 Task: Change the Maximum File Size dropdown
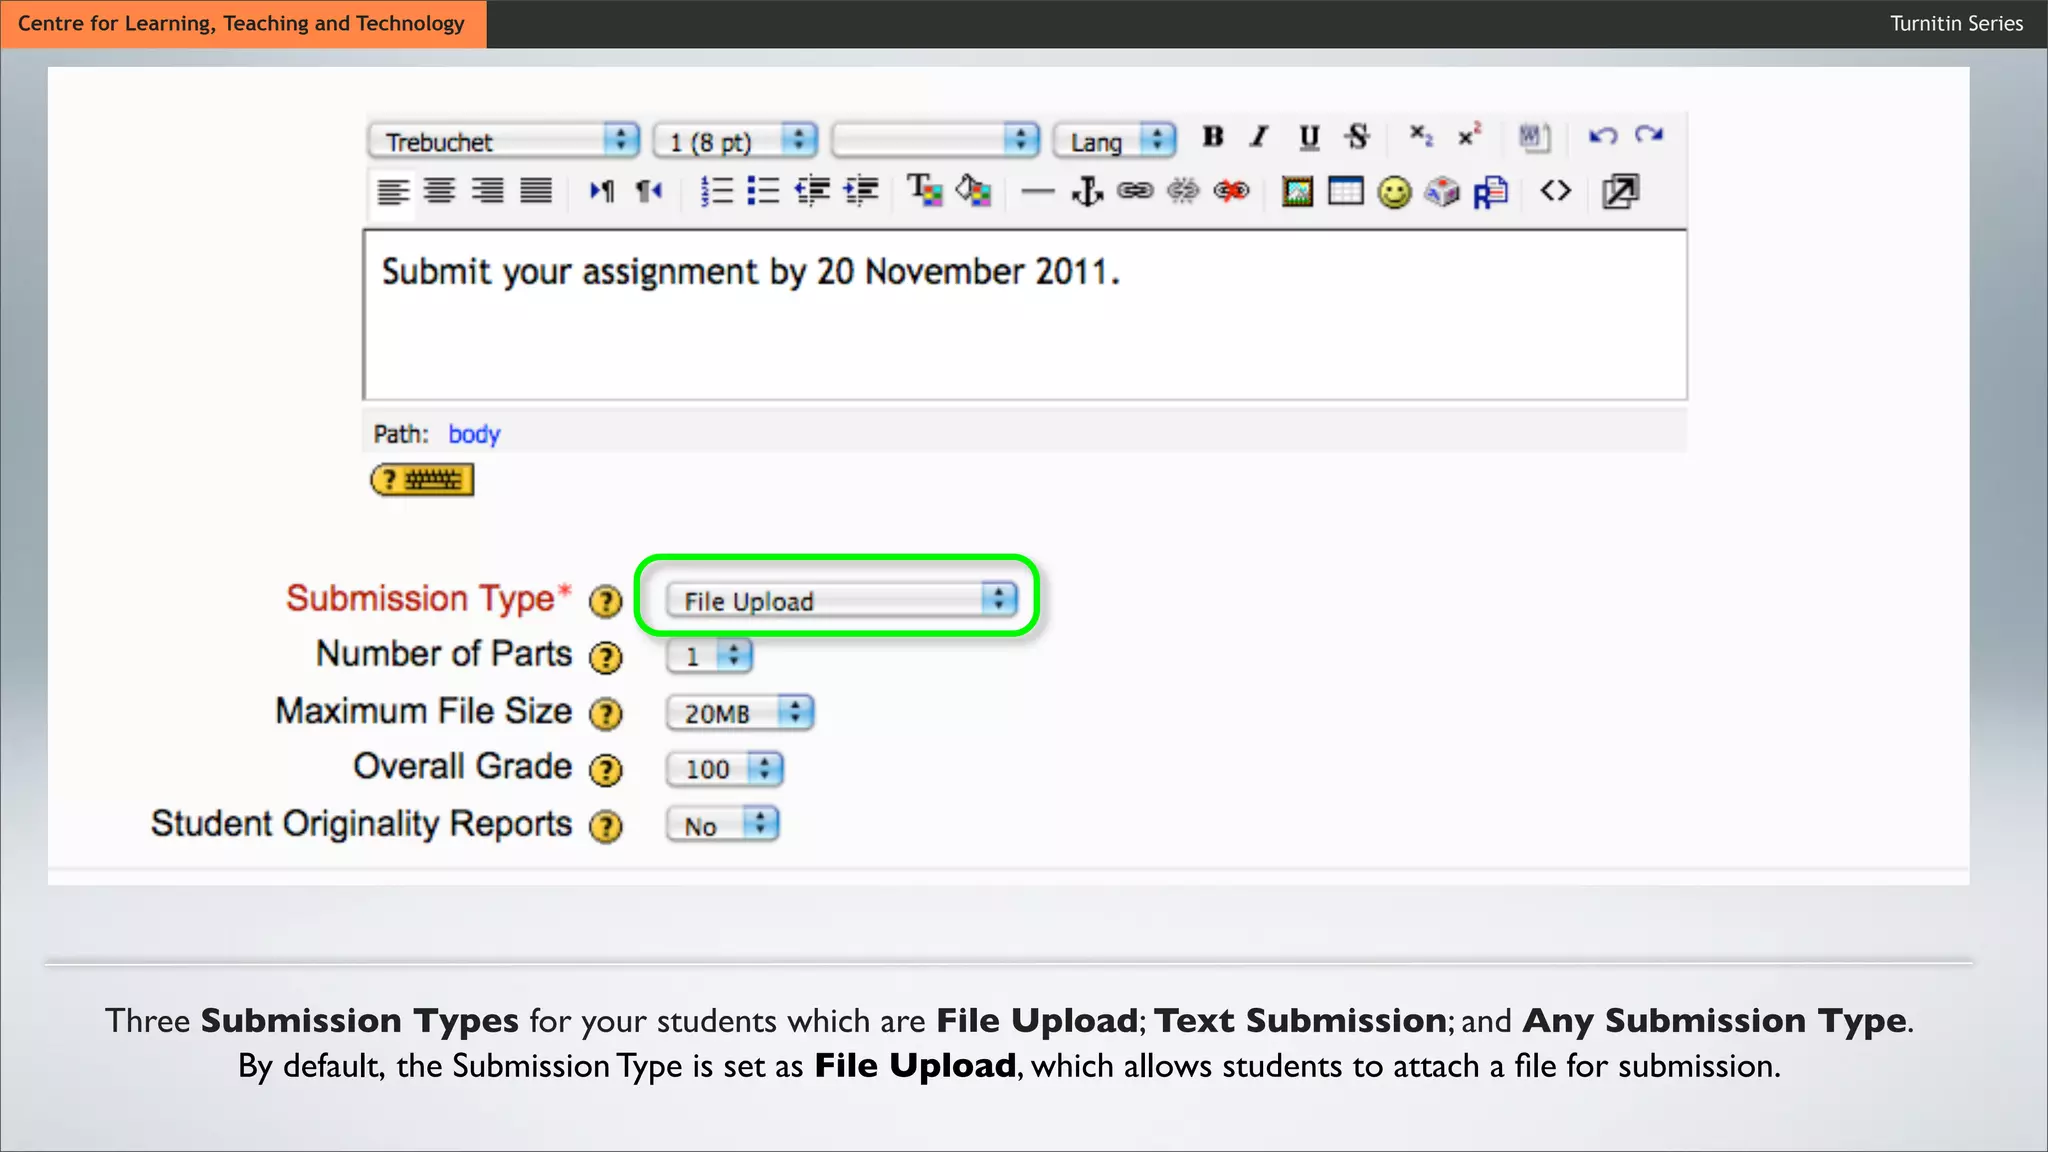(740, 713)
